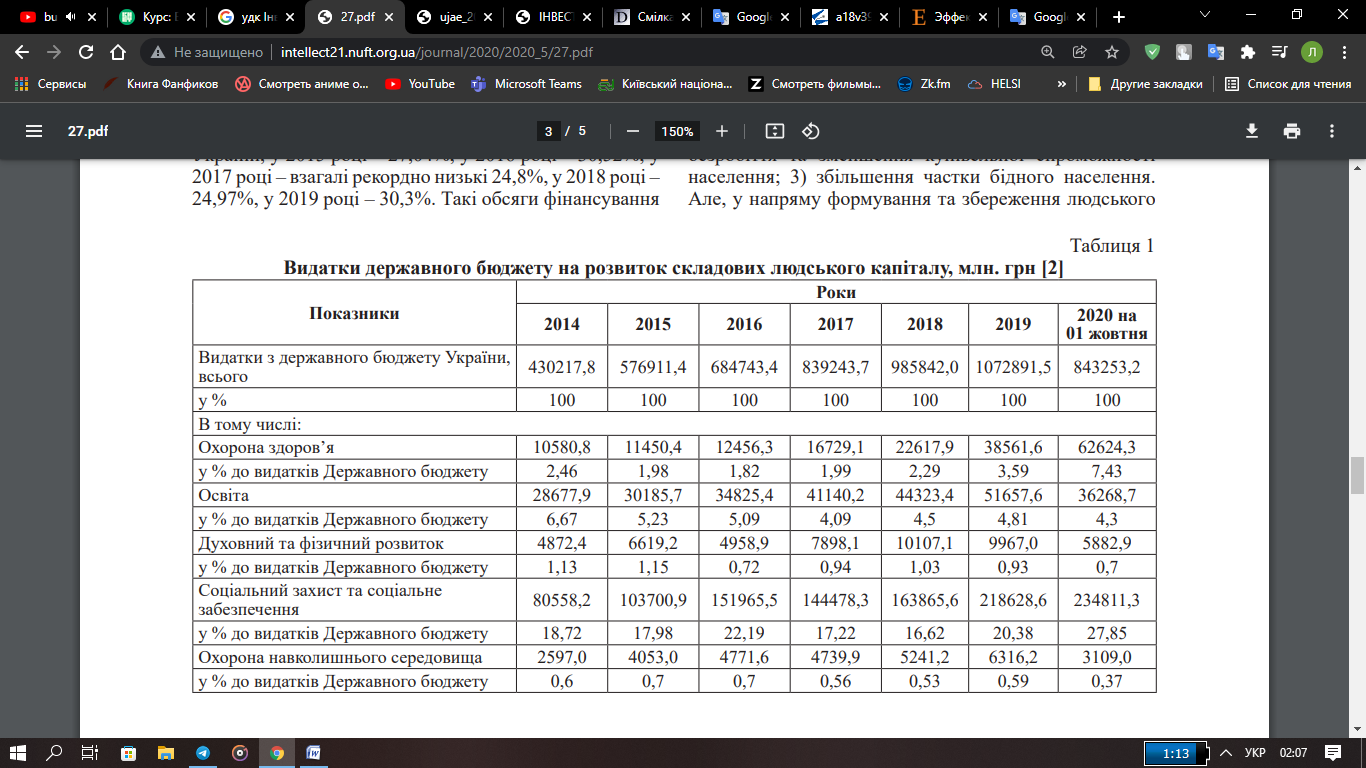Open the Google Translate extension icon
This screenshot has height=768, width=1366.
(1216, 52)
